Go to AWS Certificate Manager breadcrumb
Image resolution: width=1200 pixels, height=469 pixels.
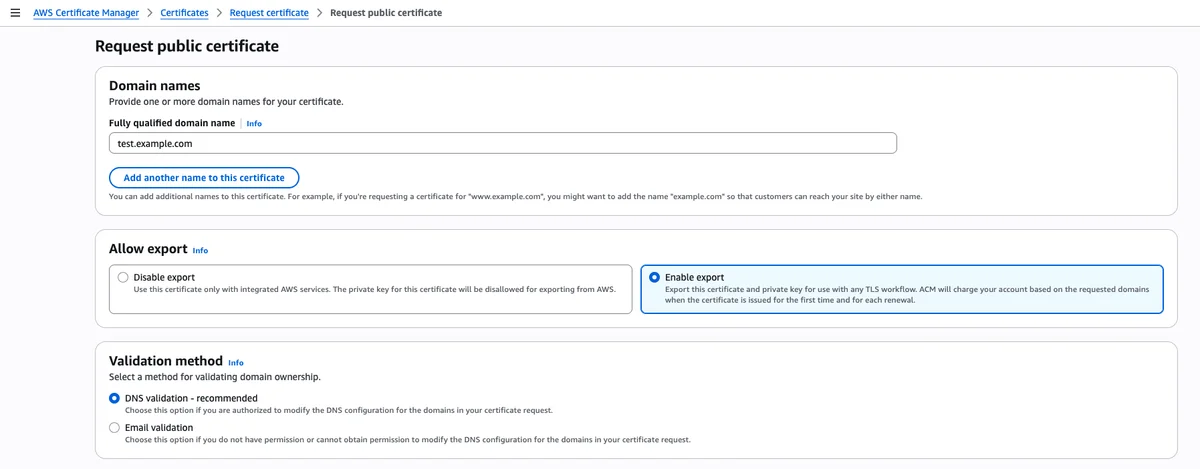(x=86, y=13)
